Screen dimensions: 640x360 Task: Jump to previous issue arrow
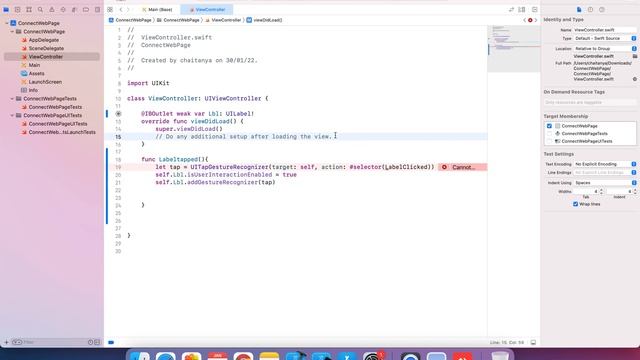pyautogui.click(x=525, y=20)
